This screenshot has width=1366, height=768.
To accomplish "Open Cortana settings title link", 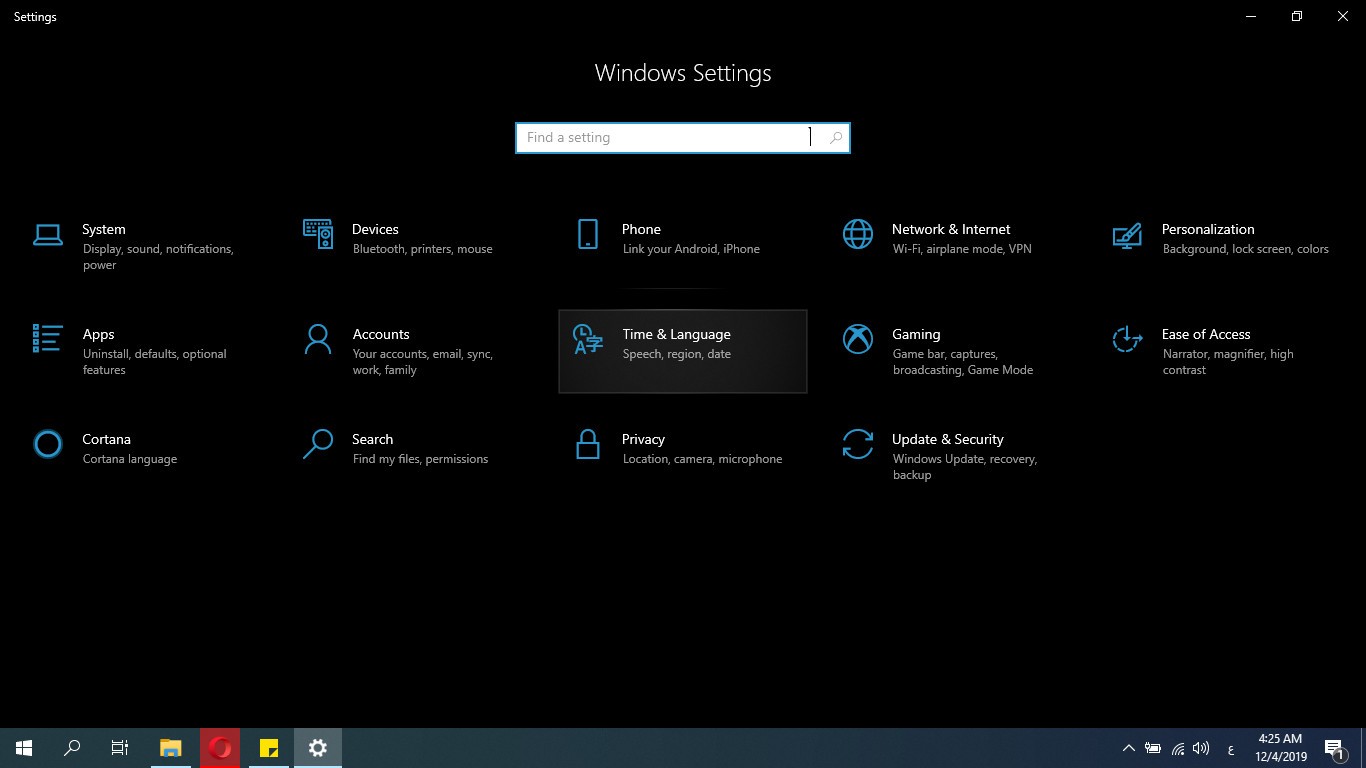I will [106, 439].
